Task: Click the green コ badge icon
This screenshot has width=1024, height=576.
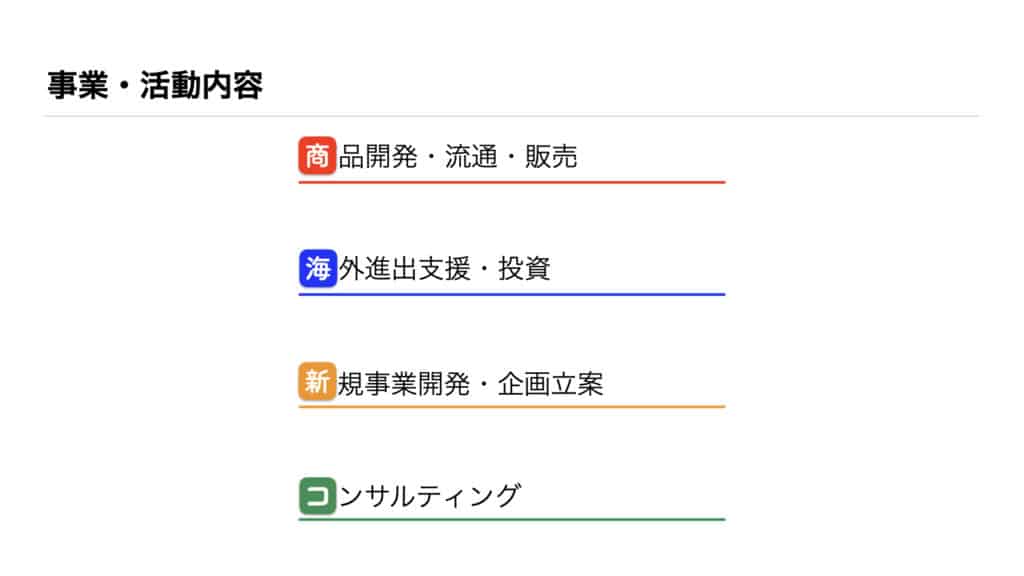Action: coord(317,496)
